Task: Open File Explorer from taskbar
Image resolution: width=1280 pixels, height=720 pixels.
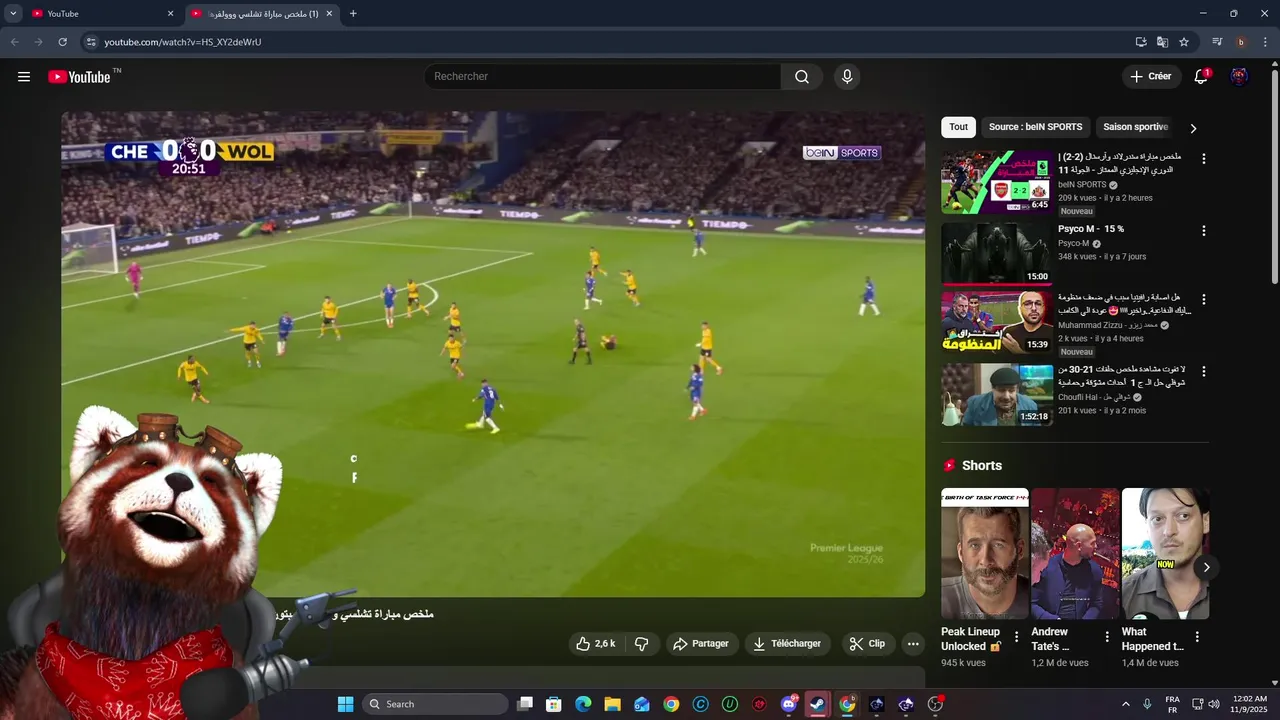Action: point(612,704)
